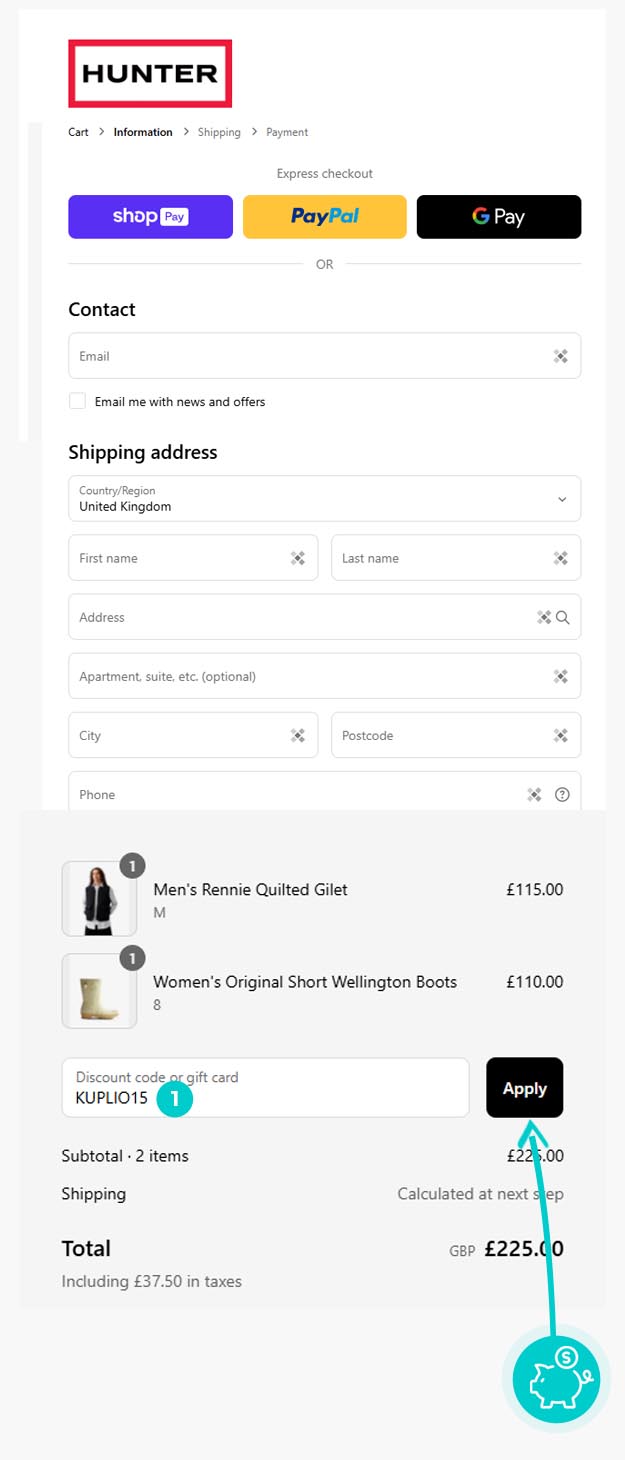Screen dimensions: 625x1460
Task: Tick the Email me with news checkbox
Action: pyautogui.click(x=77, y=401)
